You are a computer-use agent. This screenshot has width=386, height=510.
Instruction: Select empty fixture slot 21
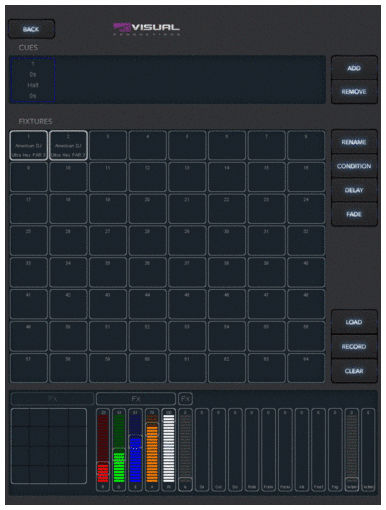tap(187, 209)
